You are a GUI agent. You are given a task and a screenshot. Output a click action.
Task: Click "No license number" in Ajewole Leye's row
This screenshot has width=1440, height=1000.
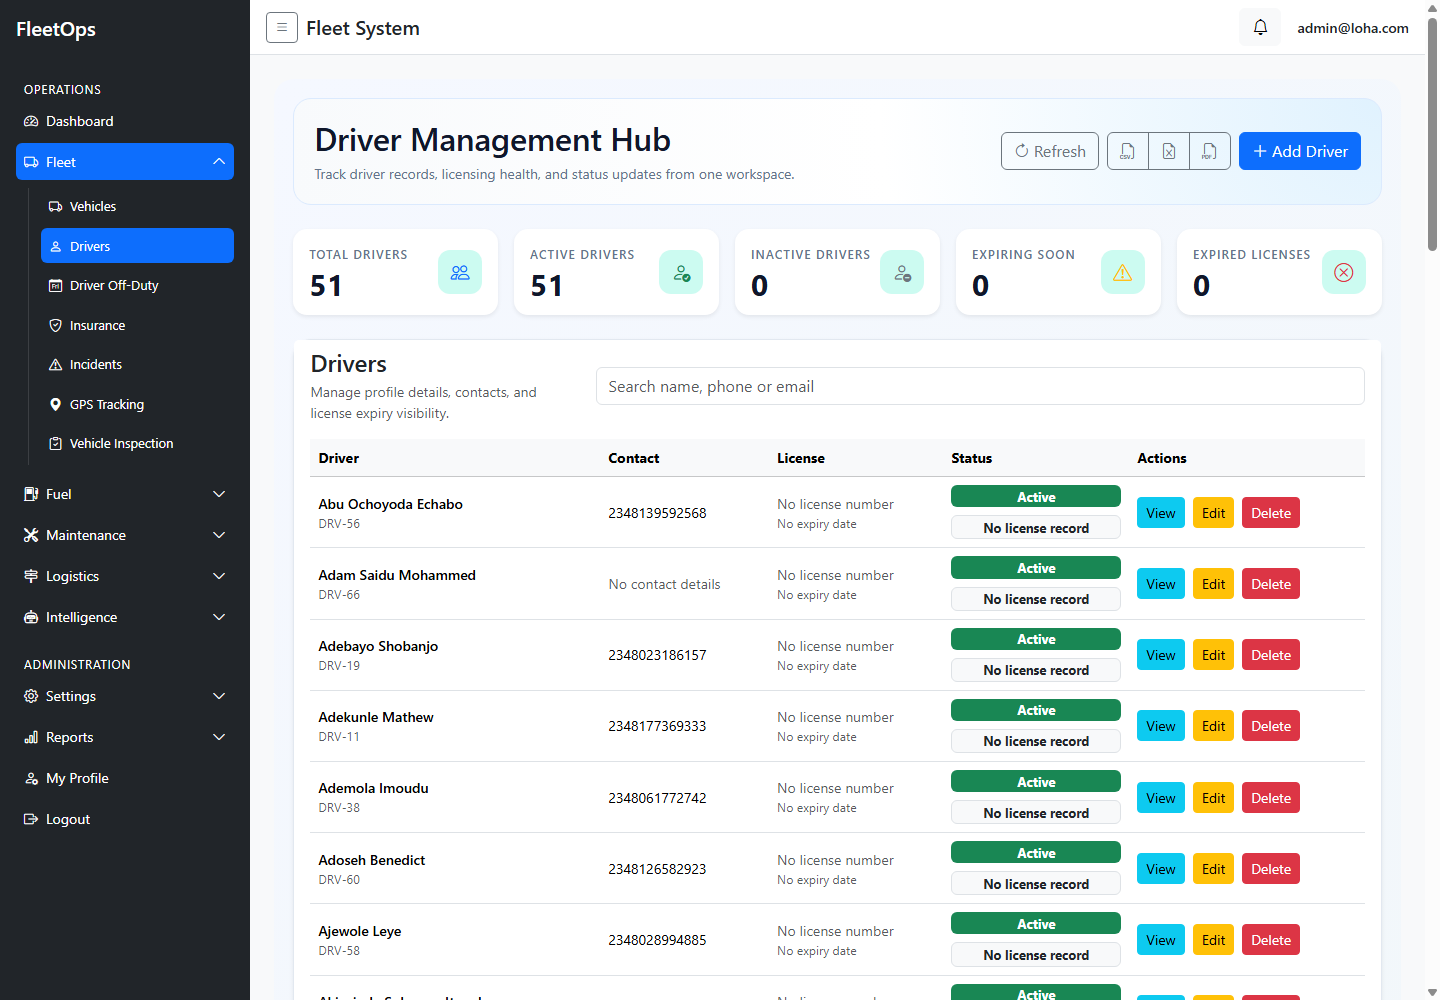tap(835, 931)
